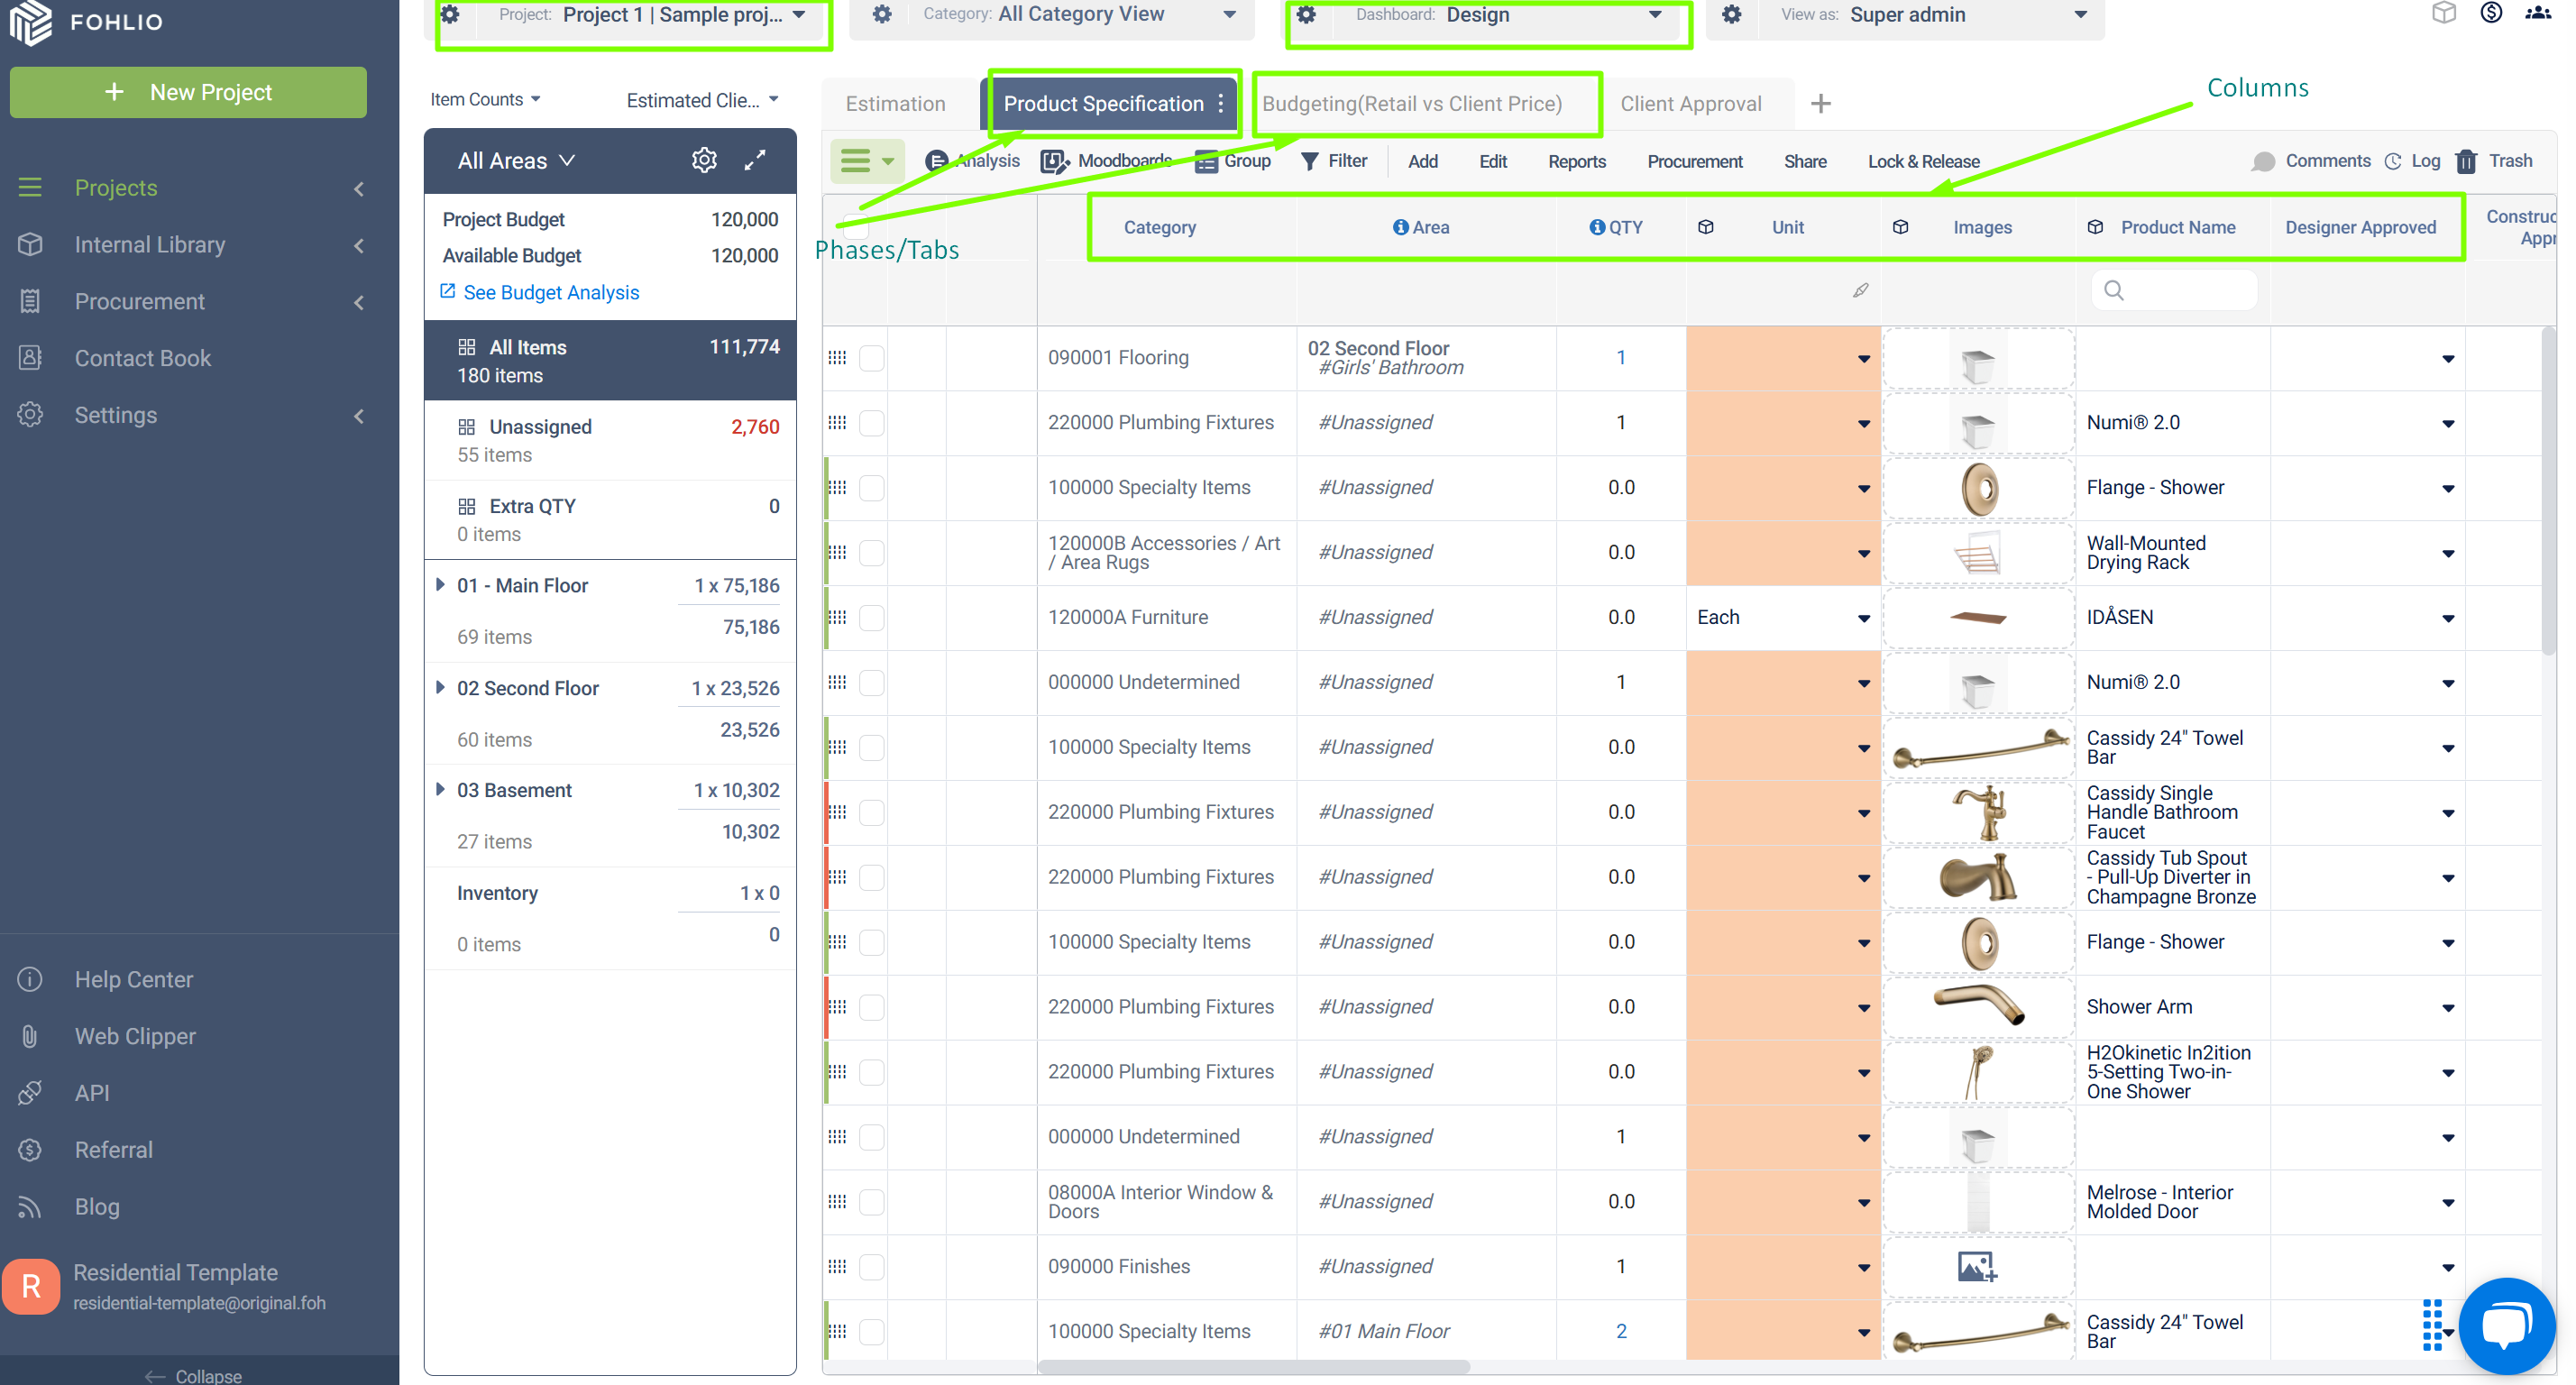Open the Moodboards tool

point(1106,160)
